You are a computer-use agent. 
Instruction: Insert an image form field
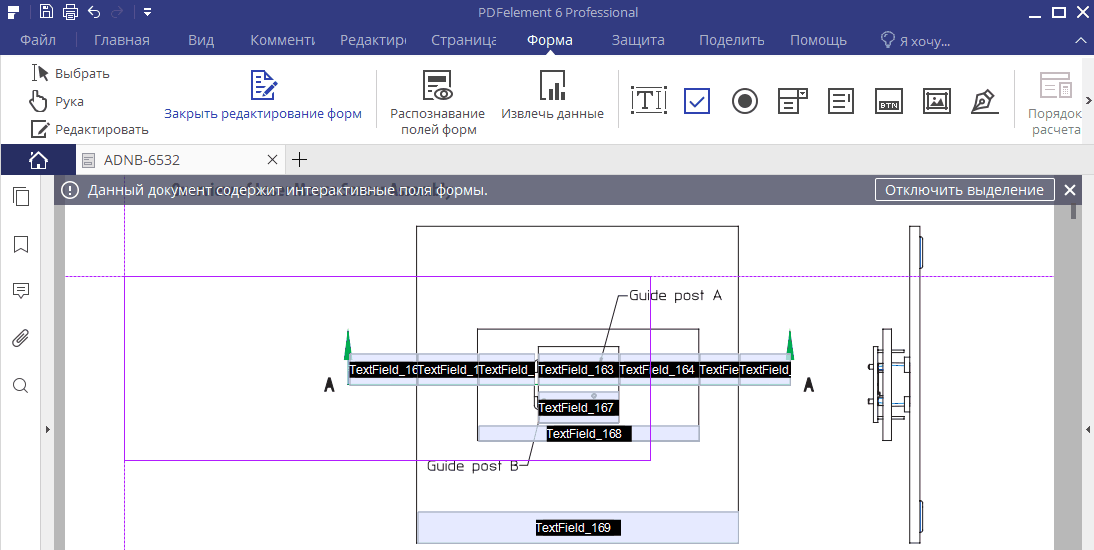pyautogui.click(x=936, y=100)
